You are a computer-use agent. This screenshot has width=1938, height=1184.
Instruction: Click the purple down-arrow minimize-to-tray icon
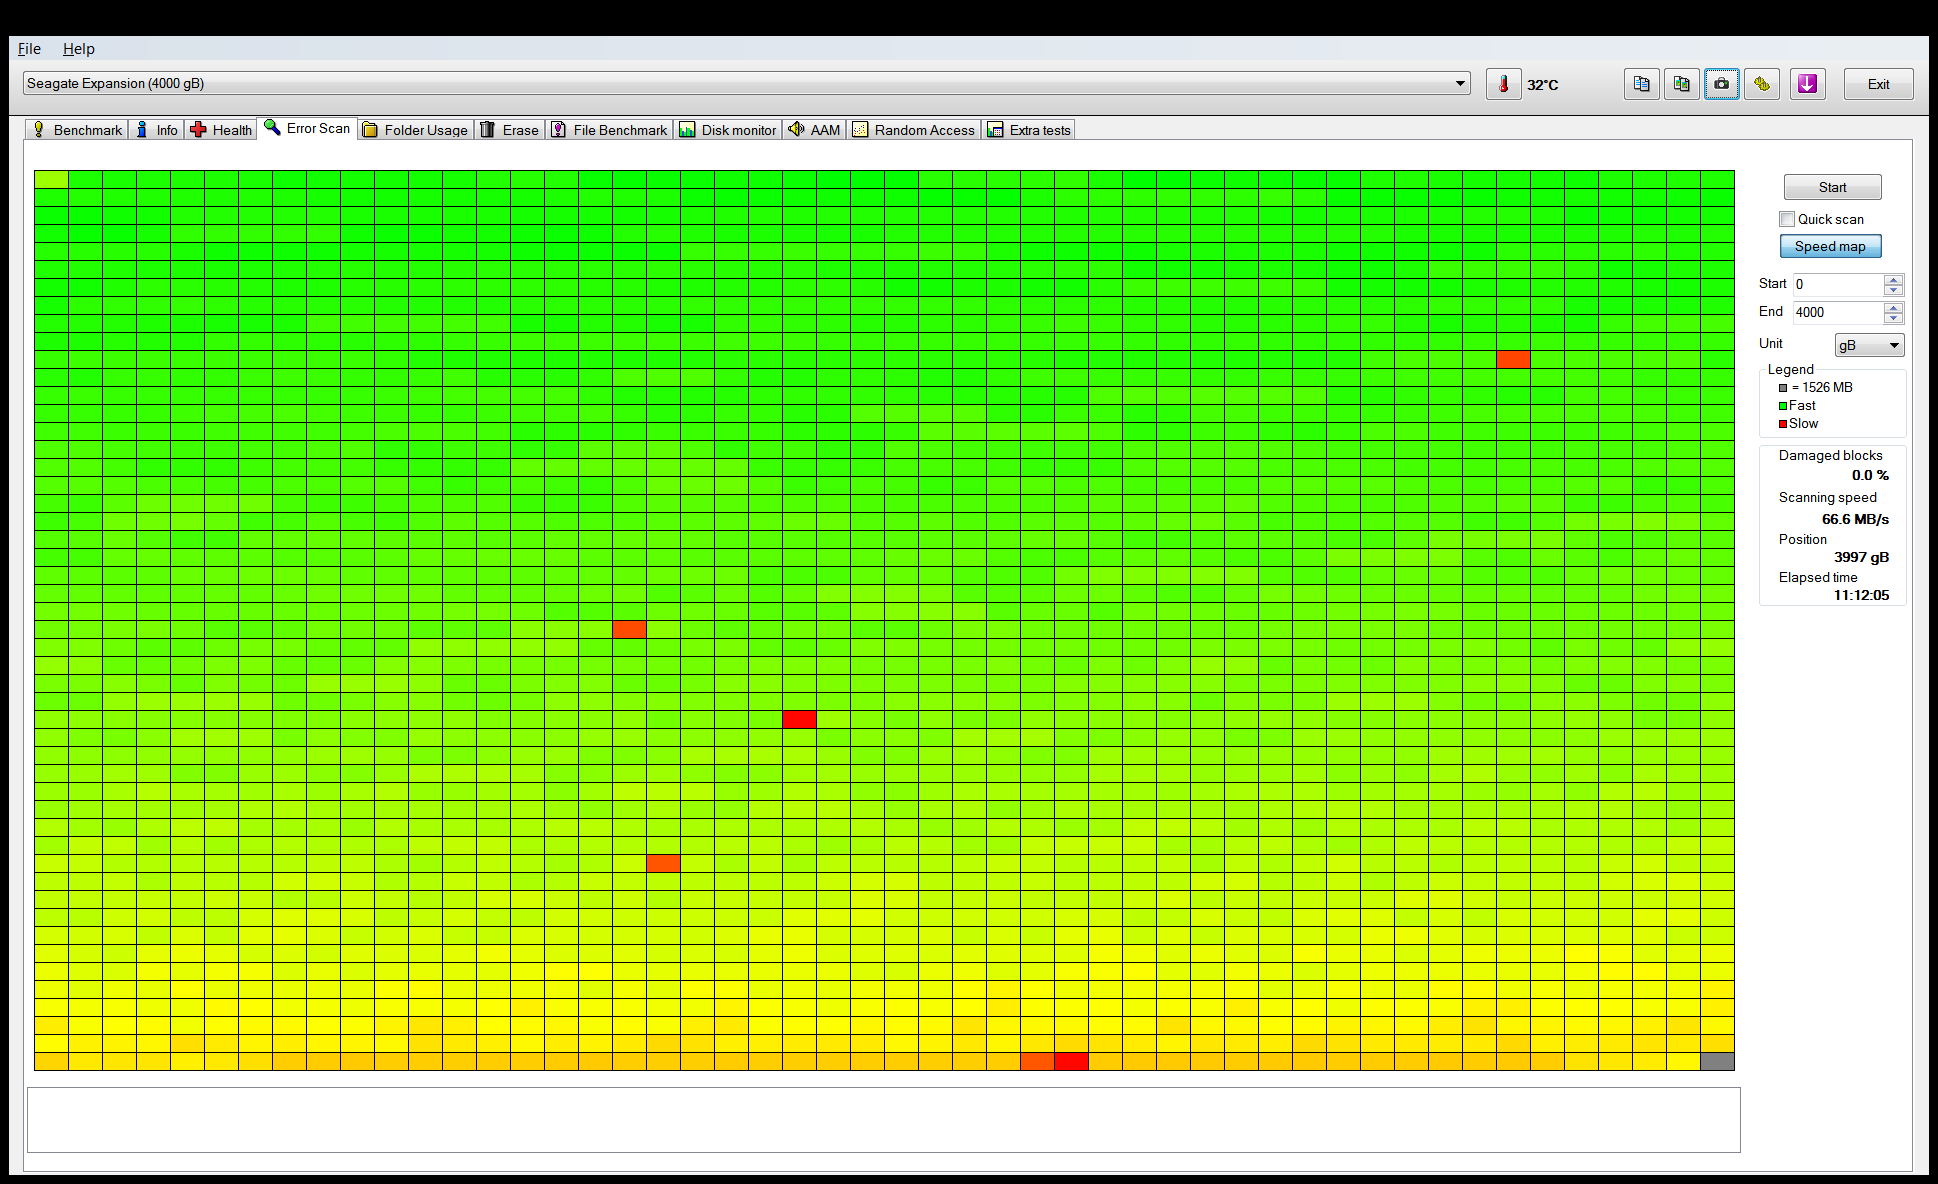coord(1807,85)
